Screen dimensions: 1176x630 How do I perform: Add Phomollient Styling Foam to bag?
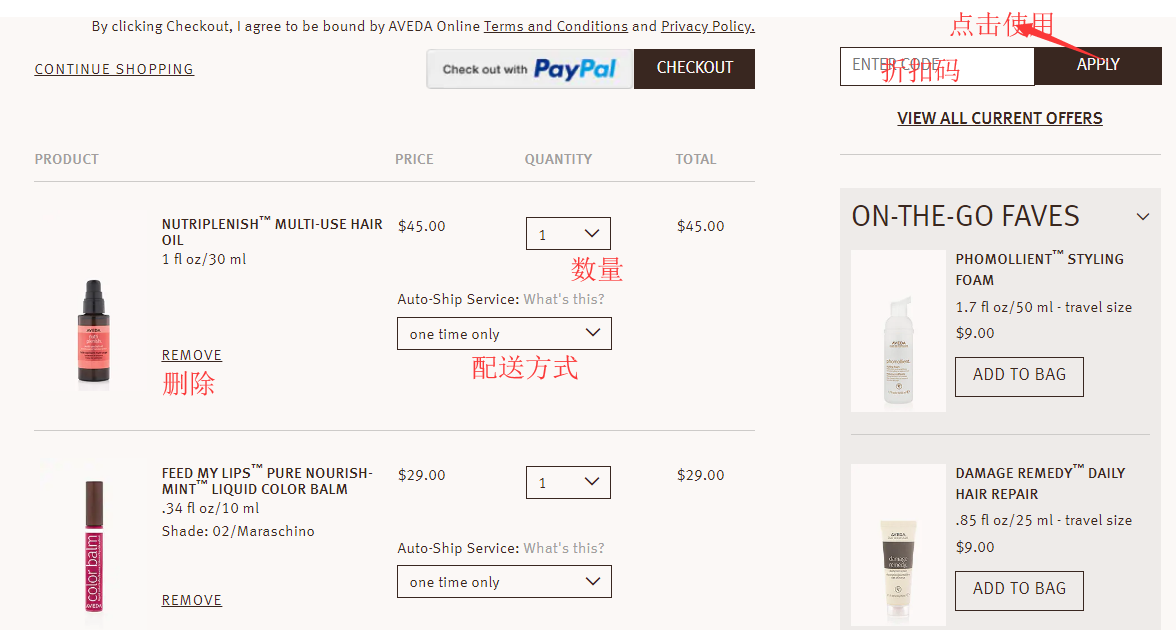pos(1019,376)
